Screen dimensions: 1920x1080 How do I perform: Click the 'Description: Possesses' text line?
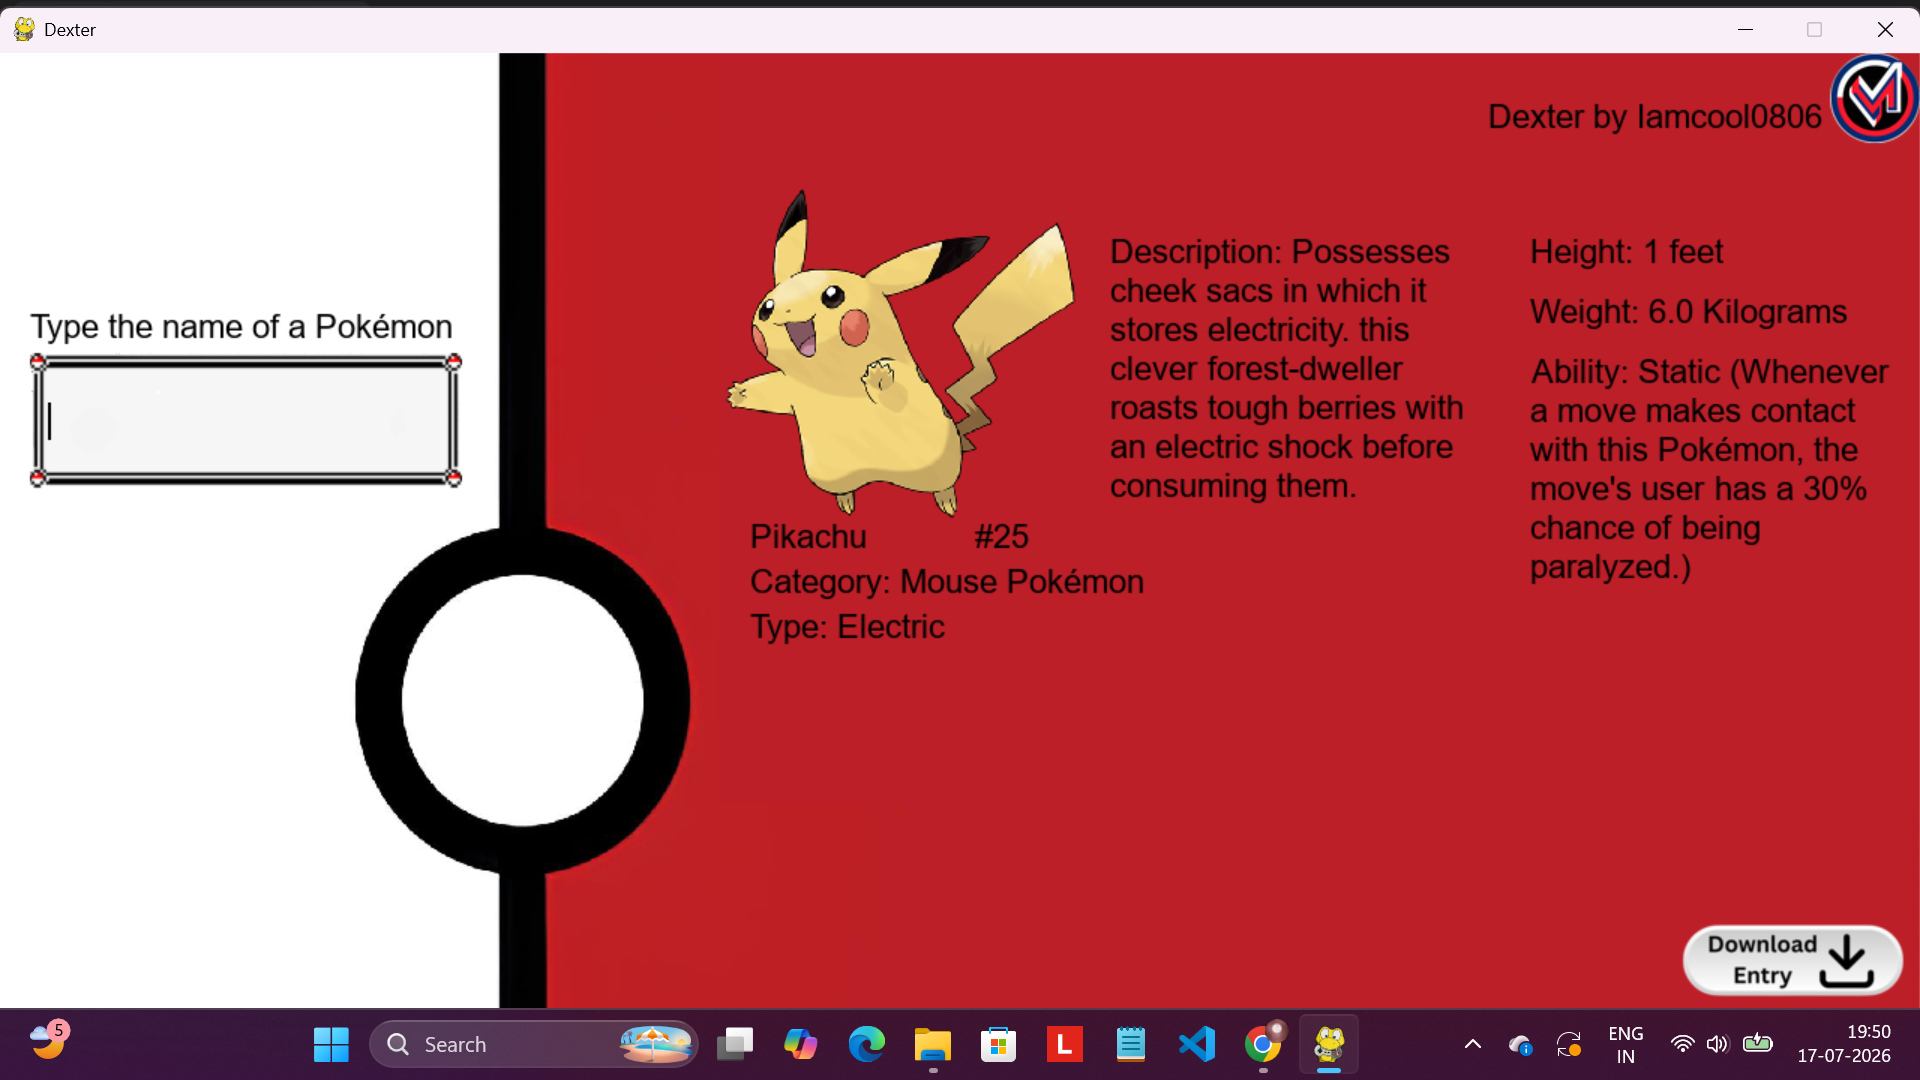pyautogui.click(x=1280, y=252)
